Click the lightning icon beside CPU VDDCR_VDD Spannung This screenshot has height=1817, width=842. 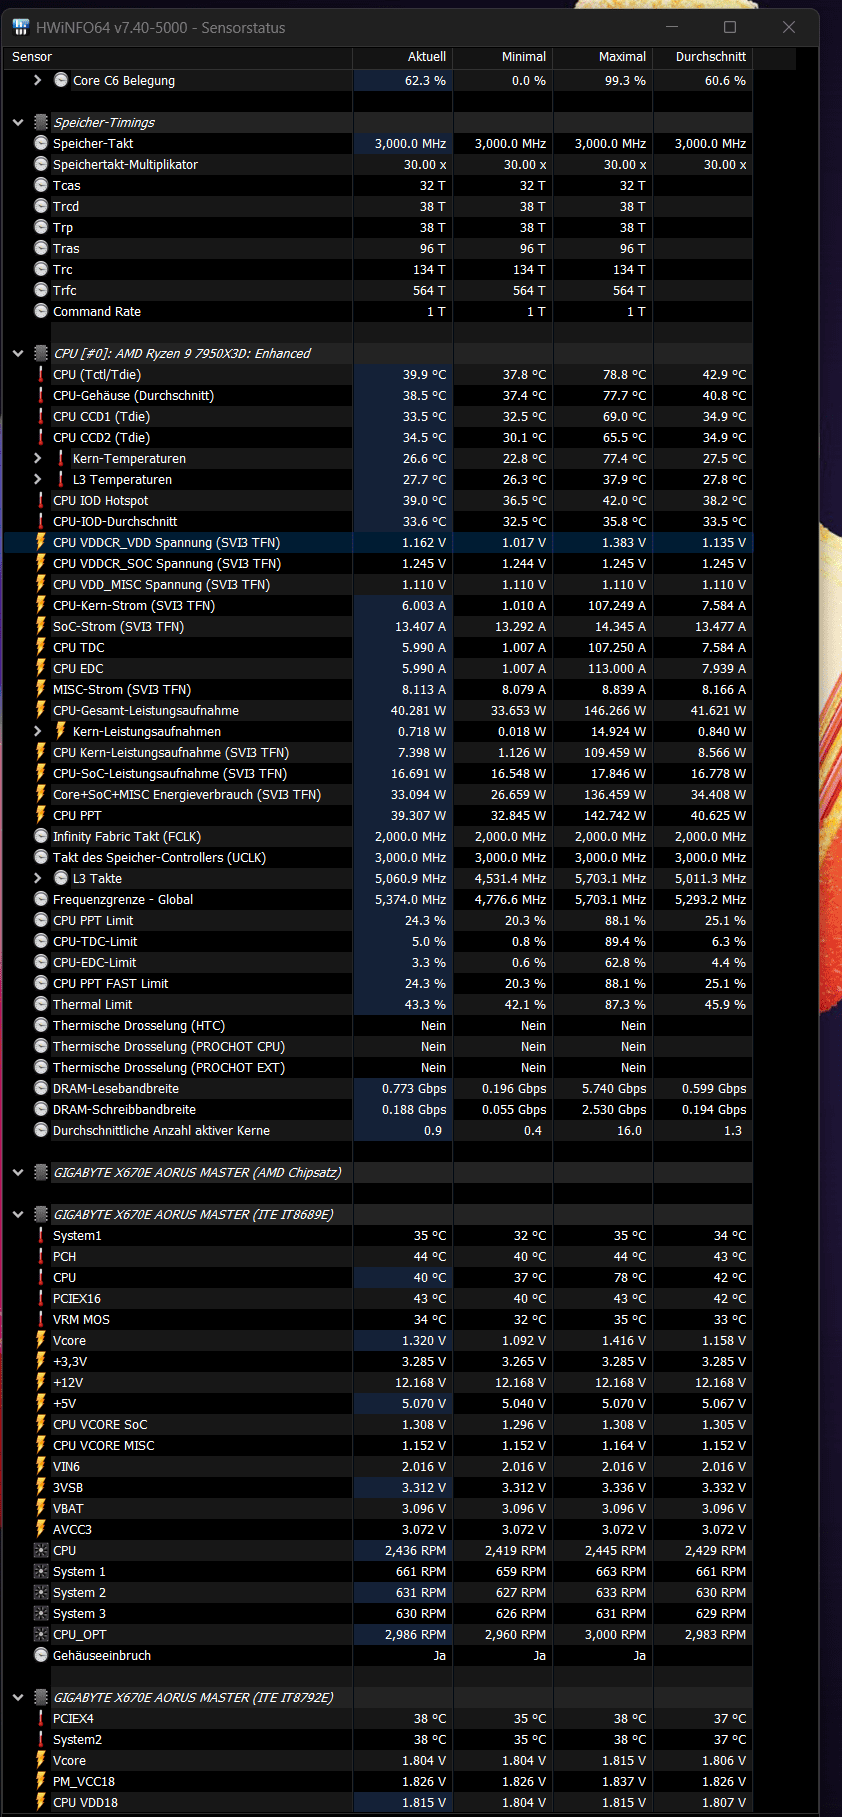click(x=41, y=542)
